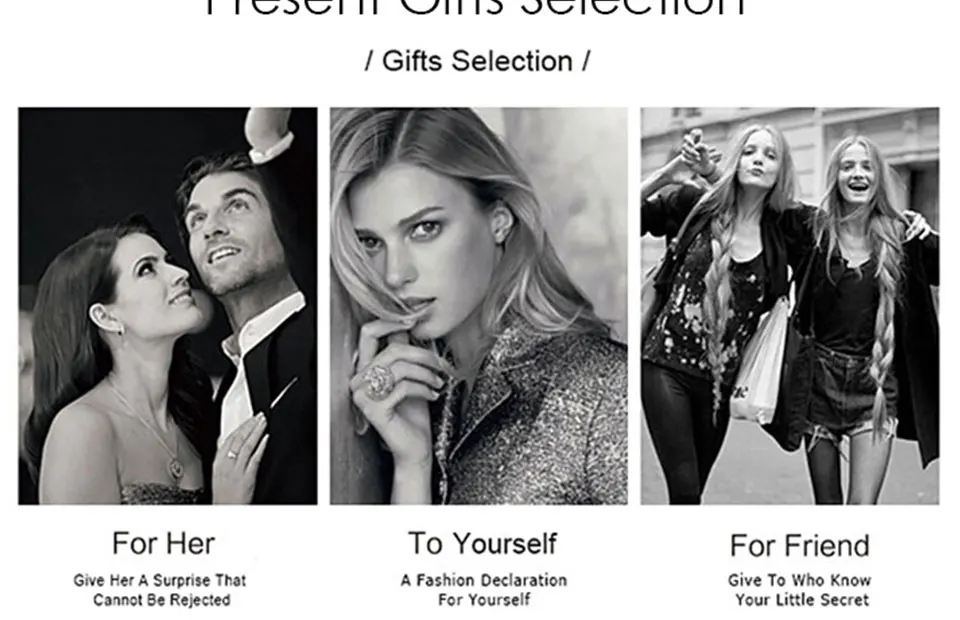Open the blonde woman portrait image

(479, 306)
